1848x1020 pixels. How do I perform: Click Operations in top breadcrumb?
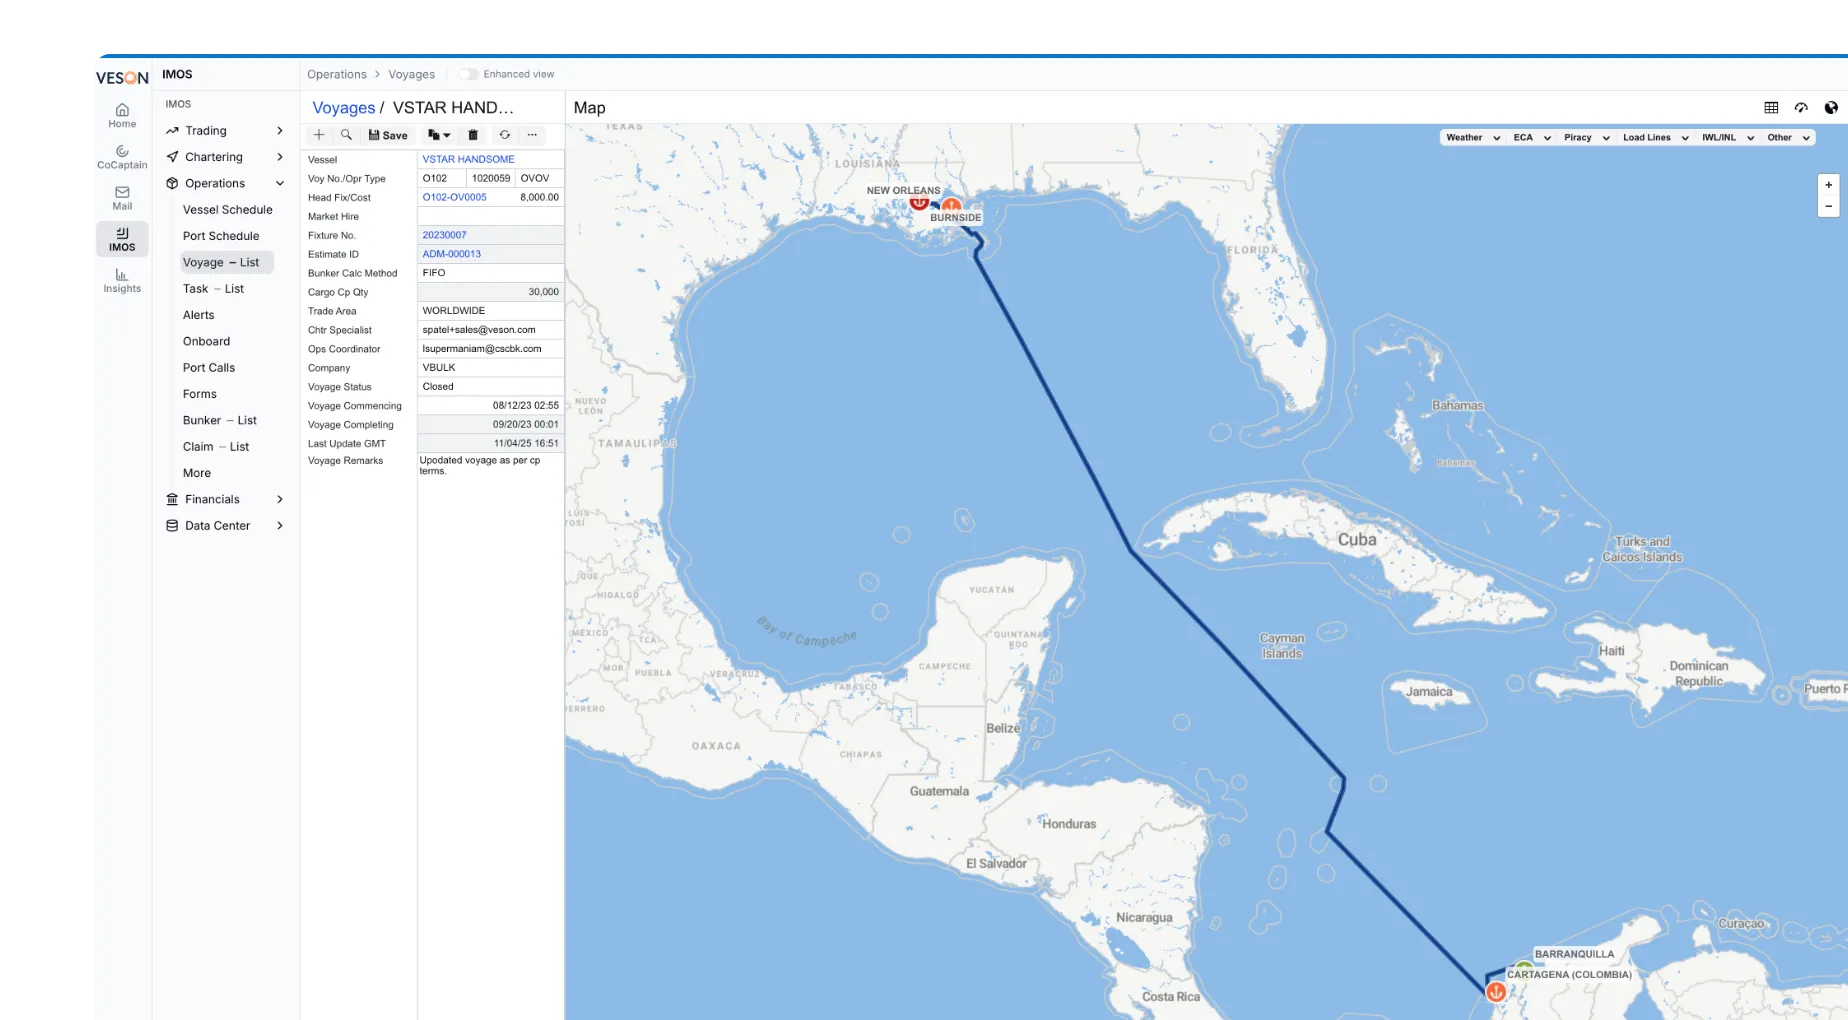337,74
